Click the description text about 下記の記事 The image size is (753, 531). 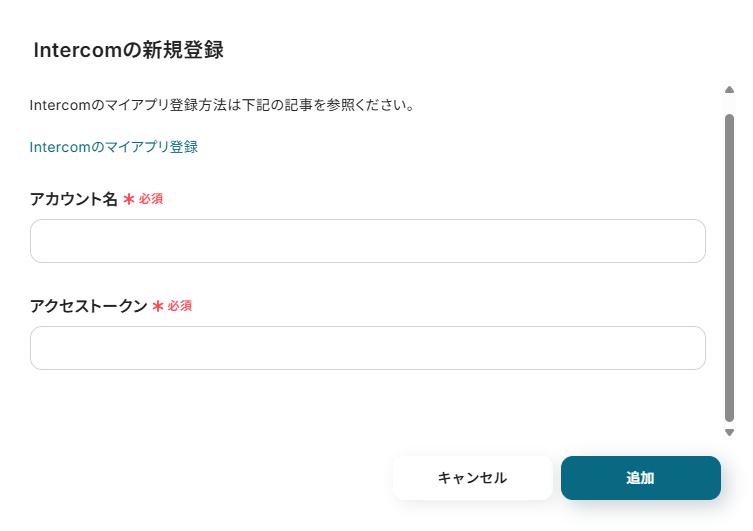click(x=222, y=105)
